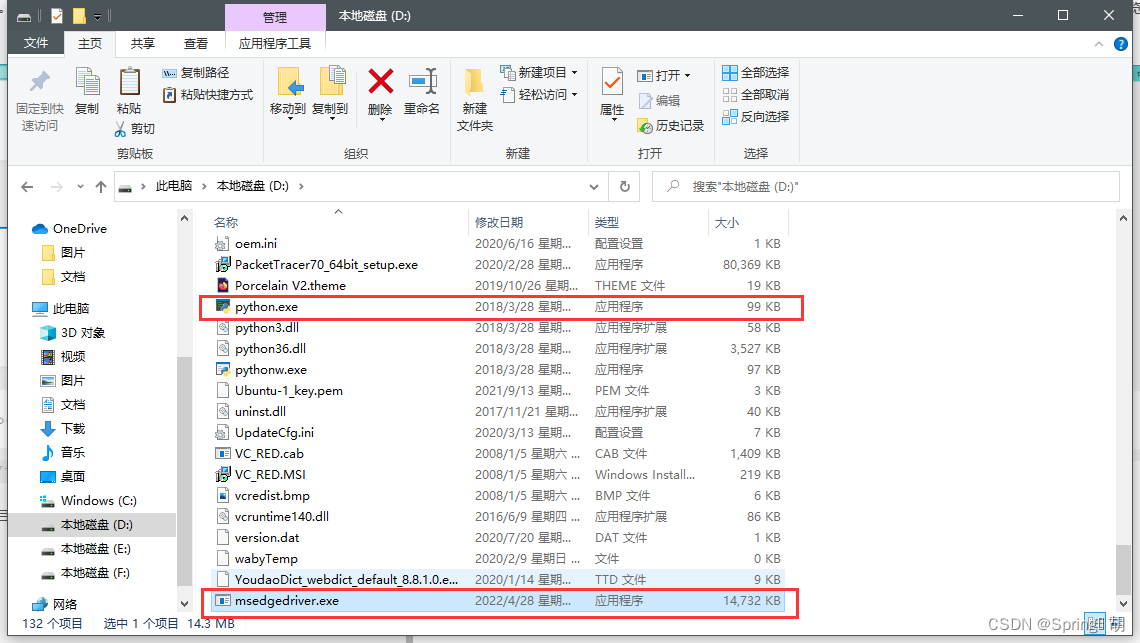Image resolution: width=1140 pixels, height=643 pixels.
Task: Collapse the ribbon with the chevron
Action: (x=1098, y=43)
